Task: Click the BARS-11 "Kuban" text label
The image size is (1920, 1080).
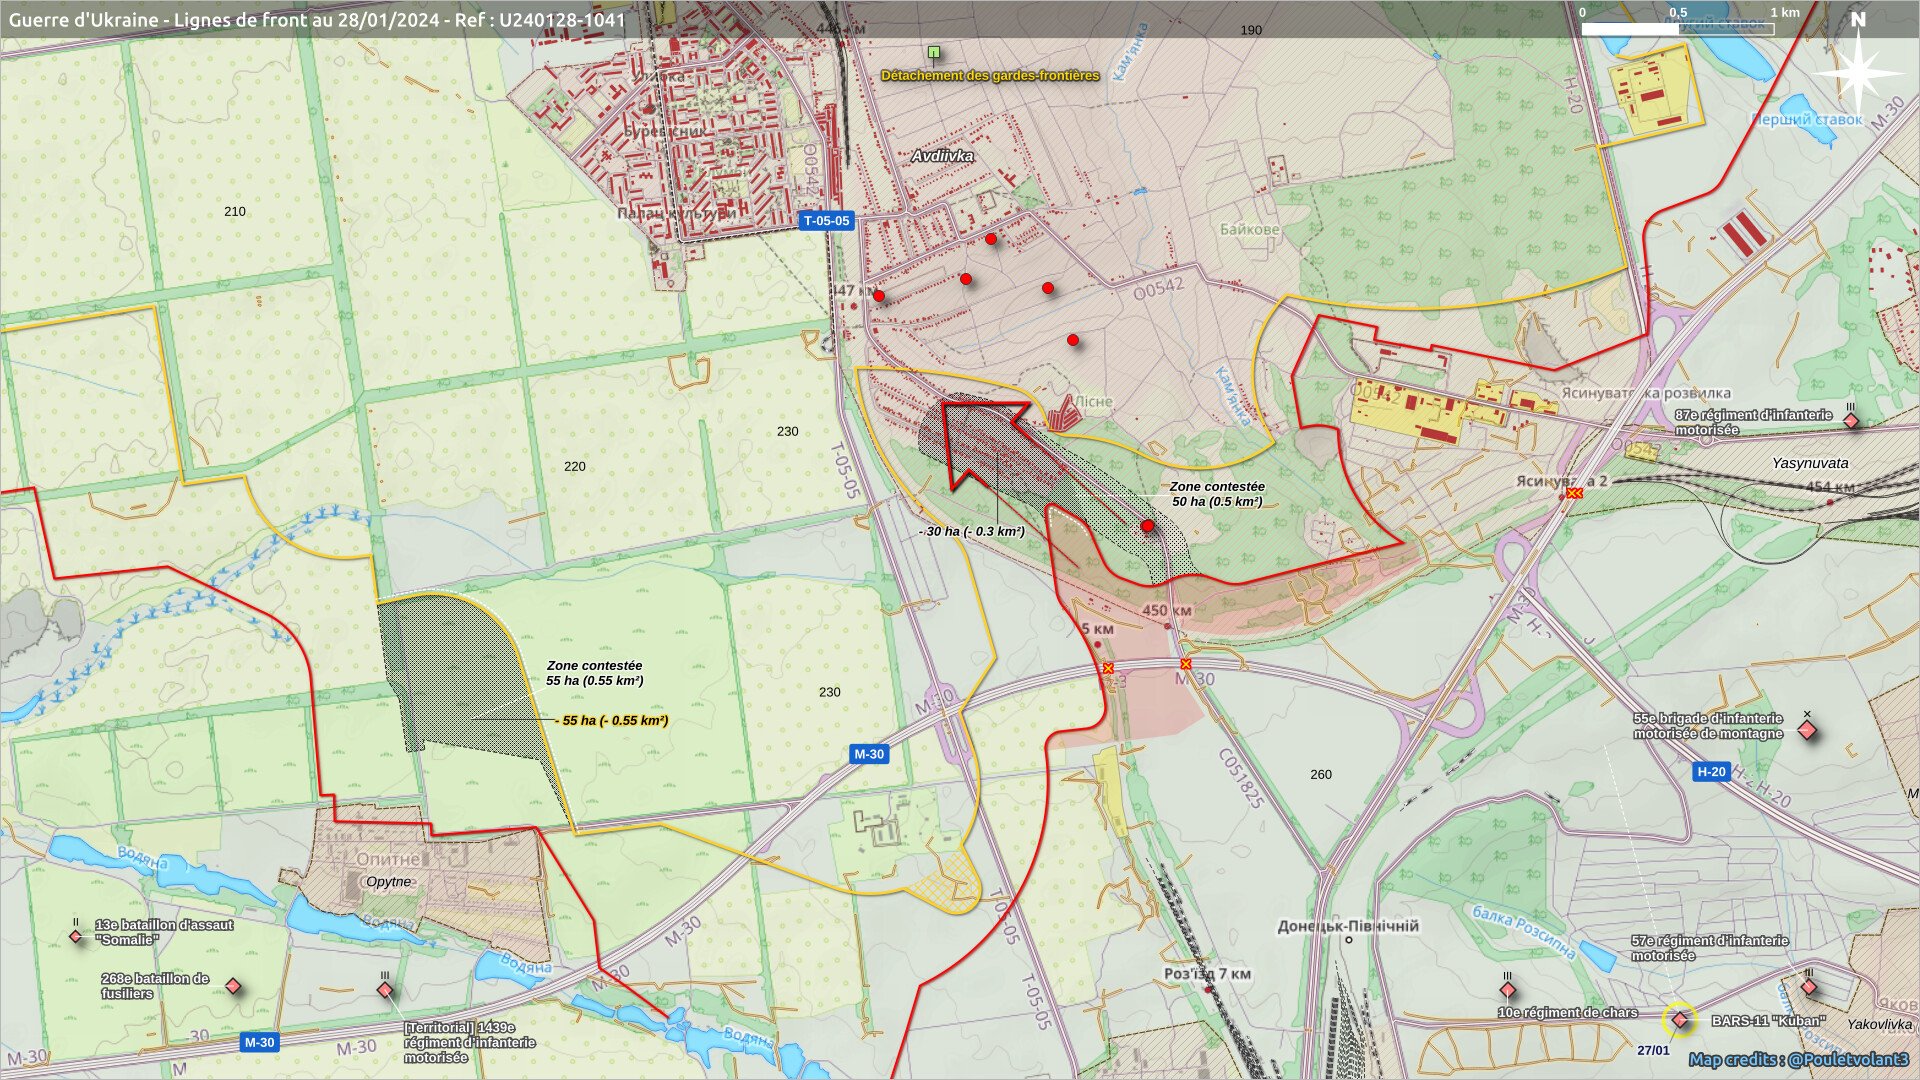Action: coord(1768,1021)
